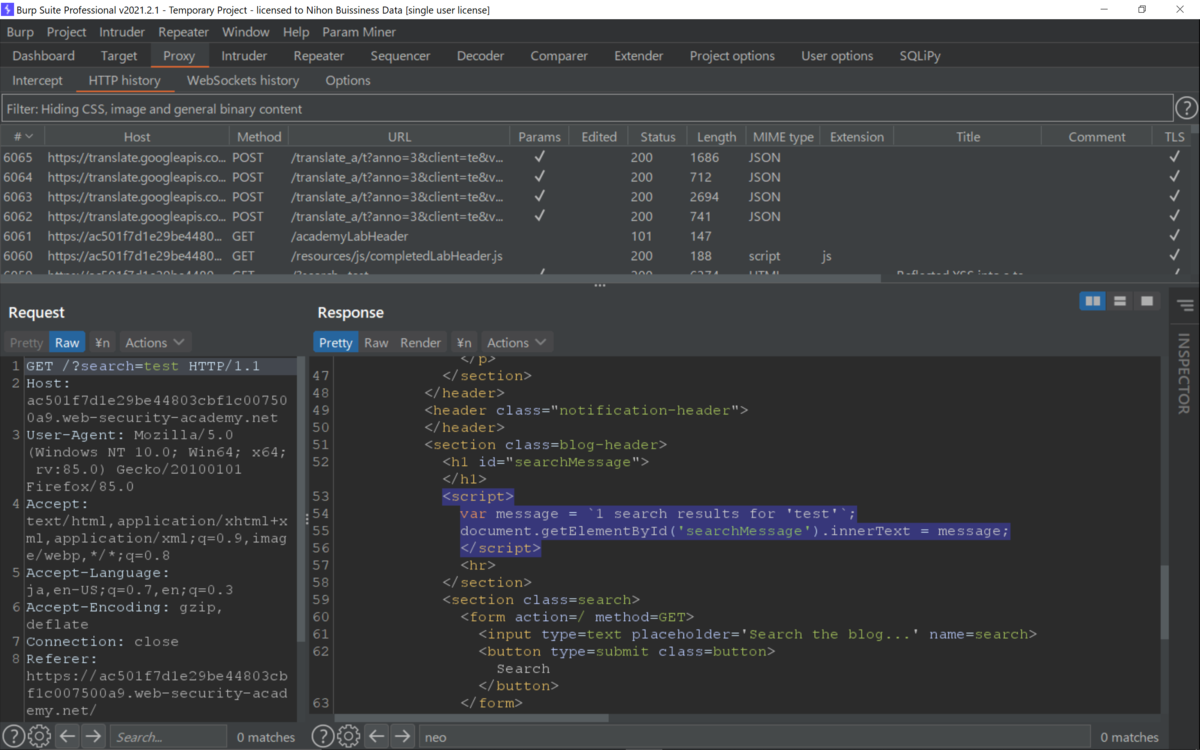Switch to the Target tab
Screen dimensions: 1200x750
coord(119,56)
